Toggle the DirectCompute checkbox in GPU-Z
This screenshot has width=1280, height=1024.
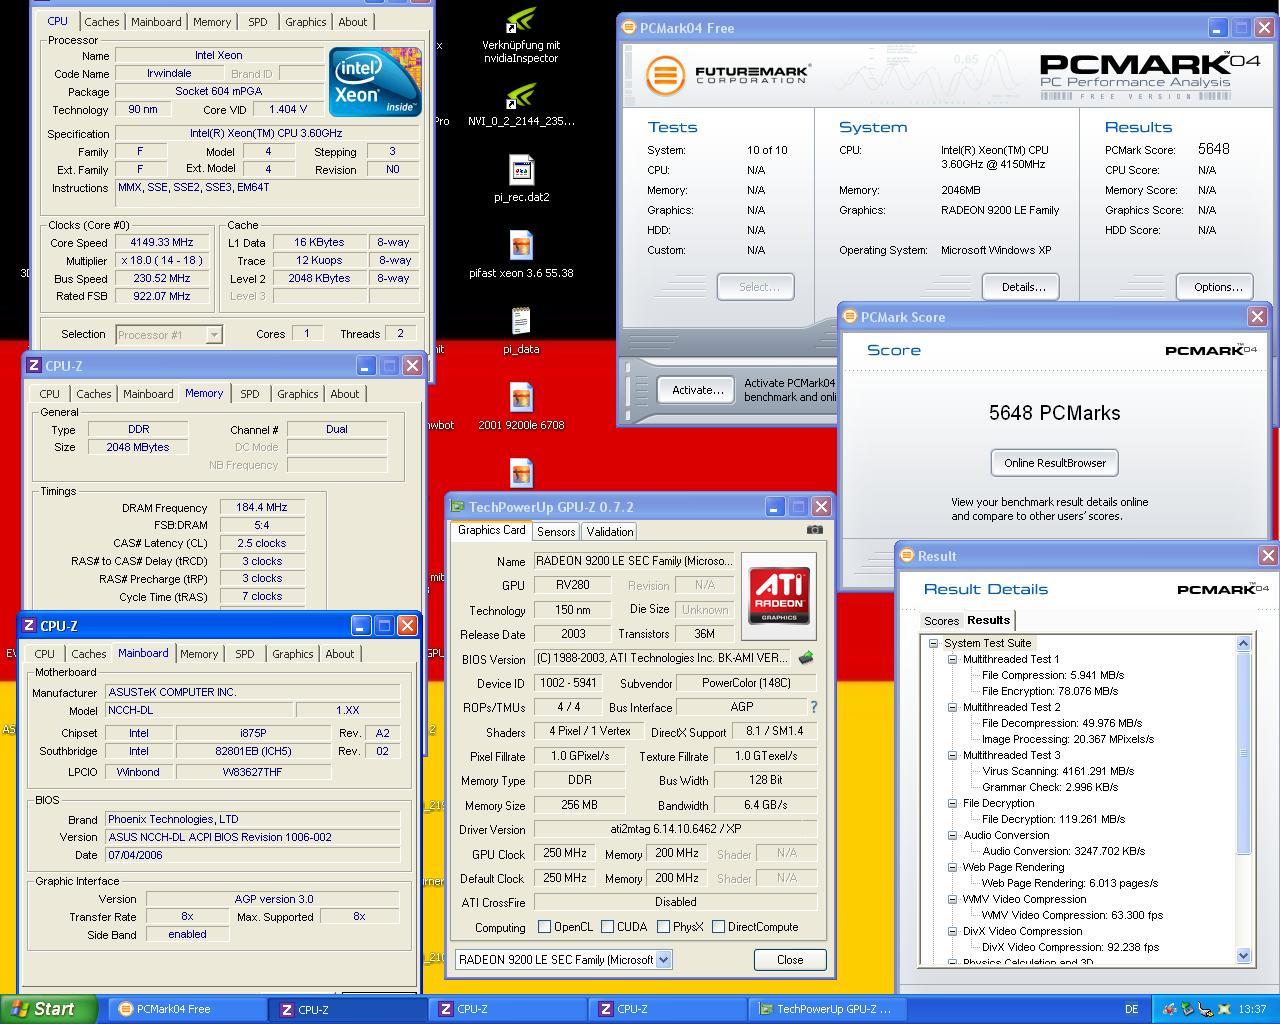tap(718, 927)
